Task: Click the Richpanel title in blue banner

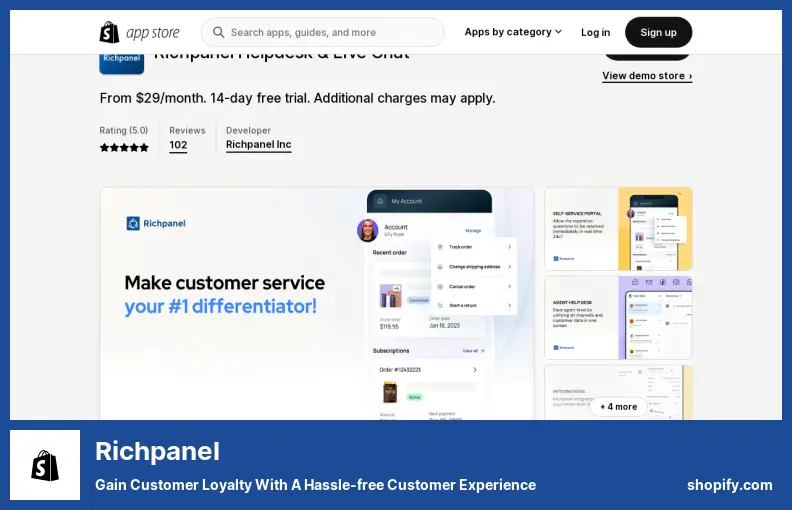Action: pyautogui.click(x=157, y=451)
